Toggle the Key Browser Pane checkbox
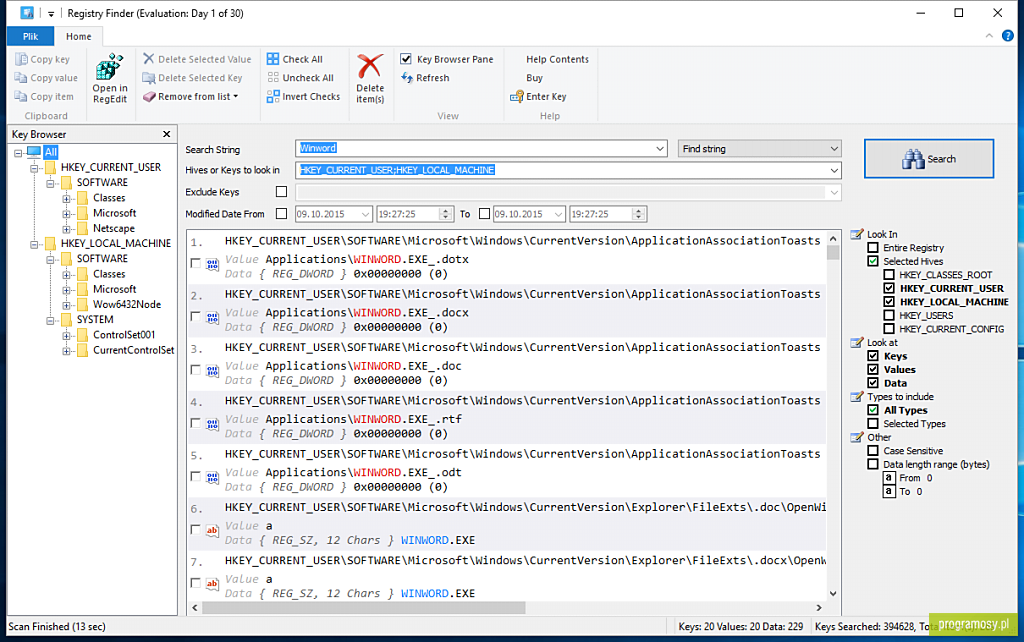The width and height of the screenshot is (1024, 642). (406, 59)
